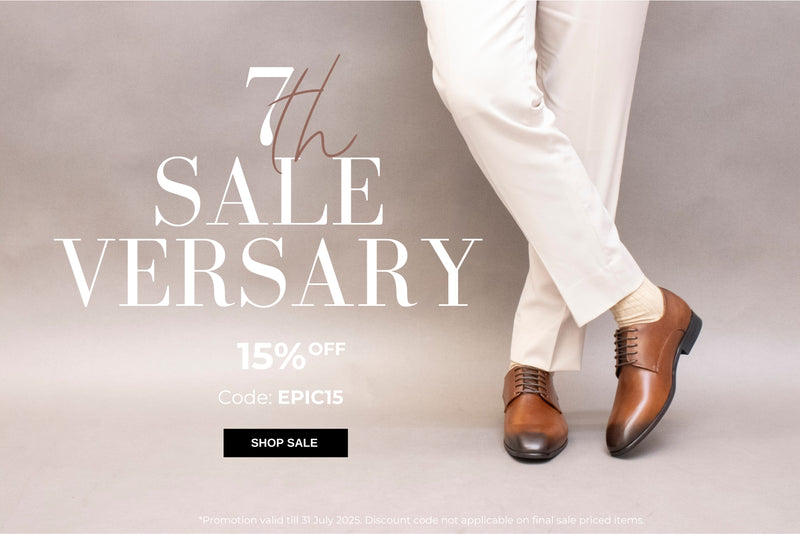Image resolution: width=800 pixels, height=534 pixels.
Task: Click the beige patterned sock
Action: coord(639,304)
